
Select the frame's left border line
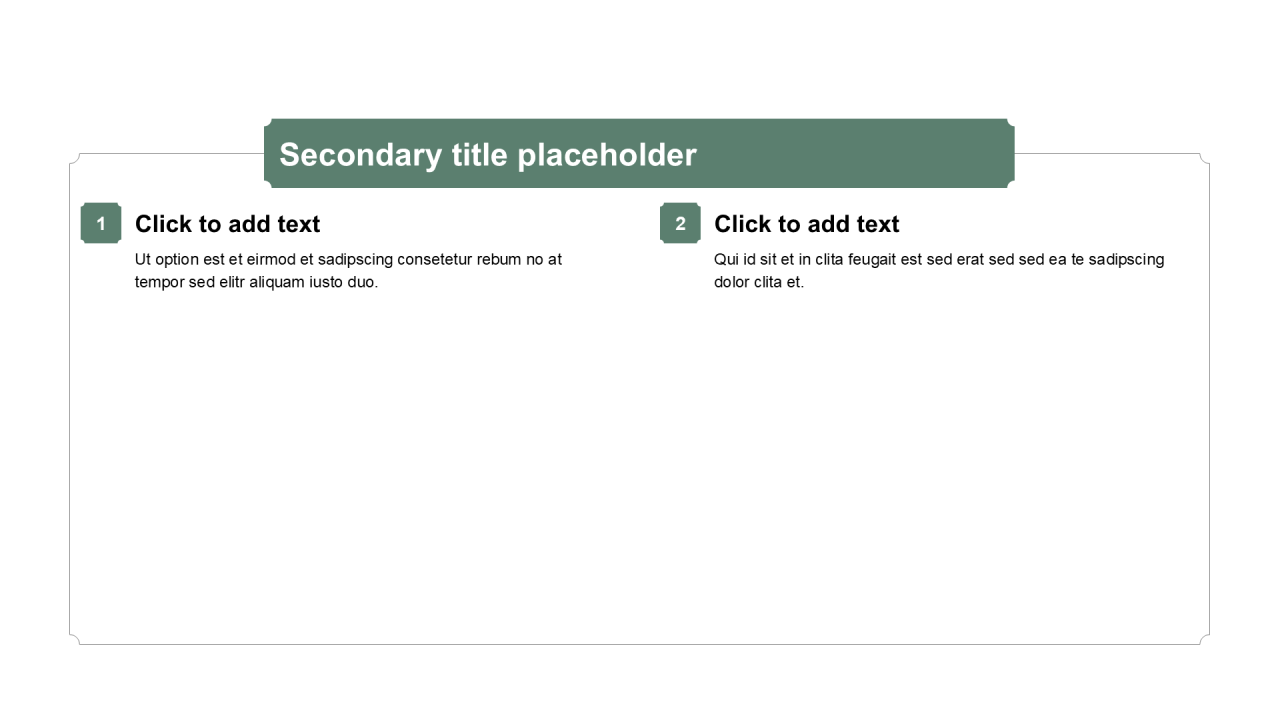tap(70, 400)
